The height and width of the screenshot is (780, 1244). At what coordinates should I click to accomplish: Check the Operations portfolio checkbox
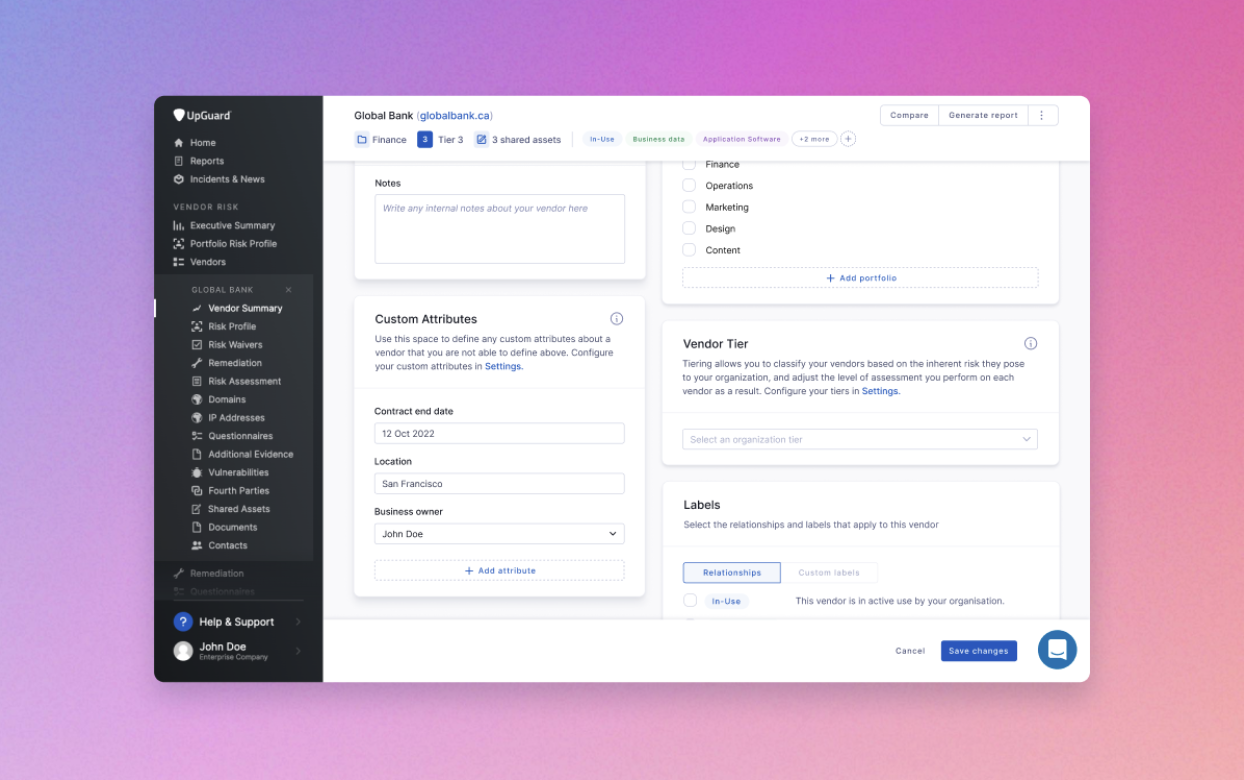point(689,186)
